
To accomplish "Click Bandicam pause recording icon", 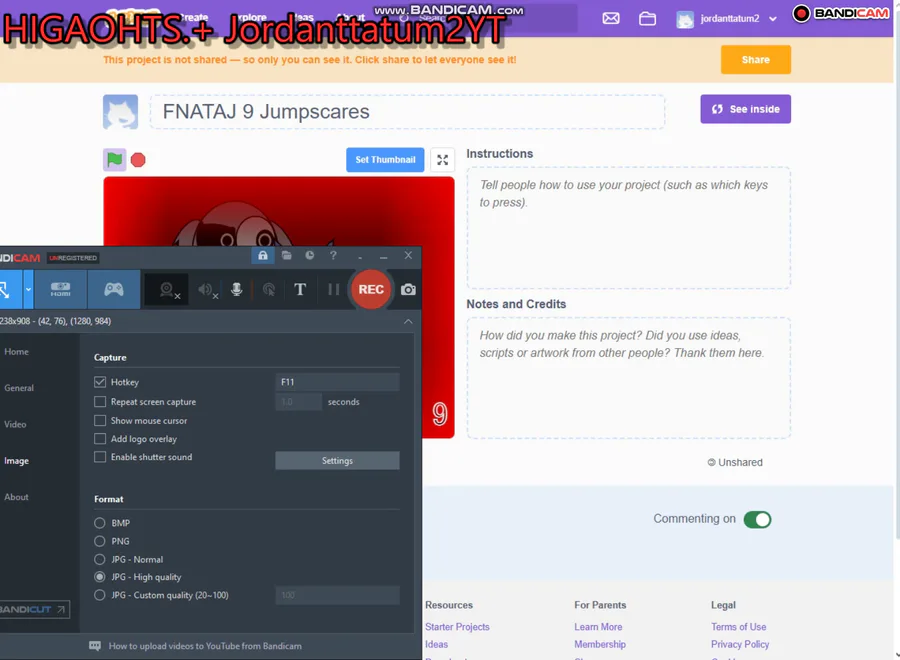I will pos(333,289).
